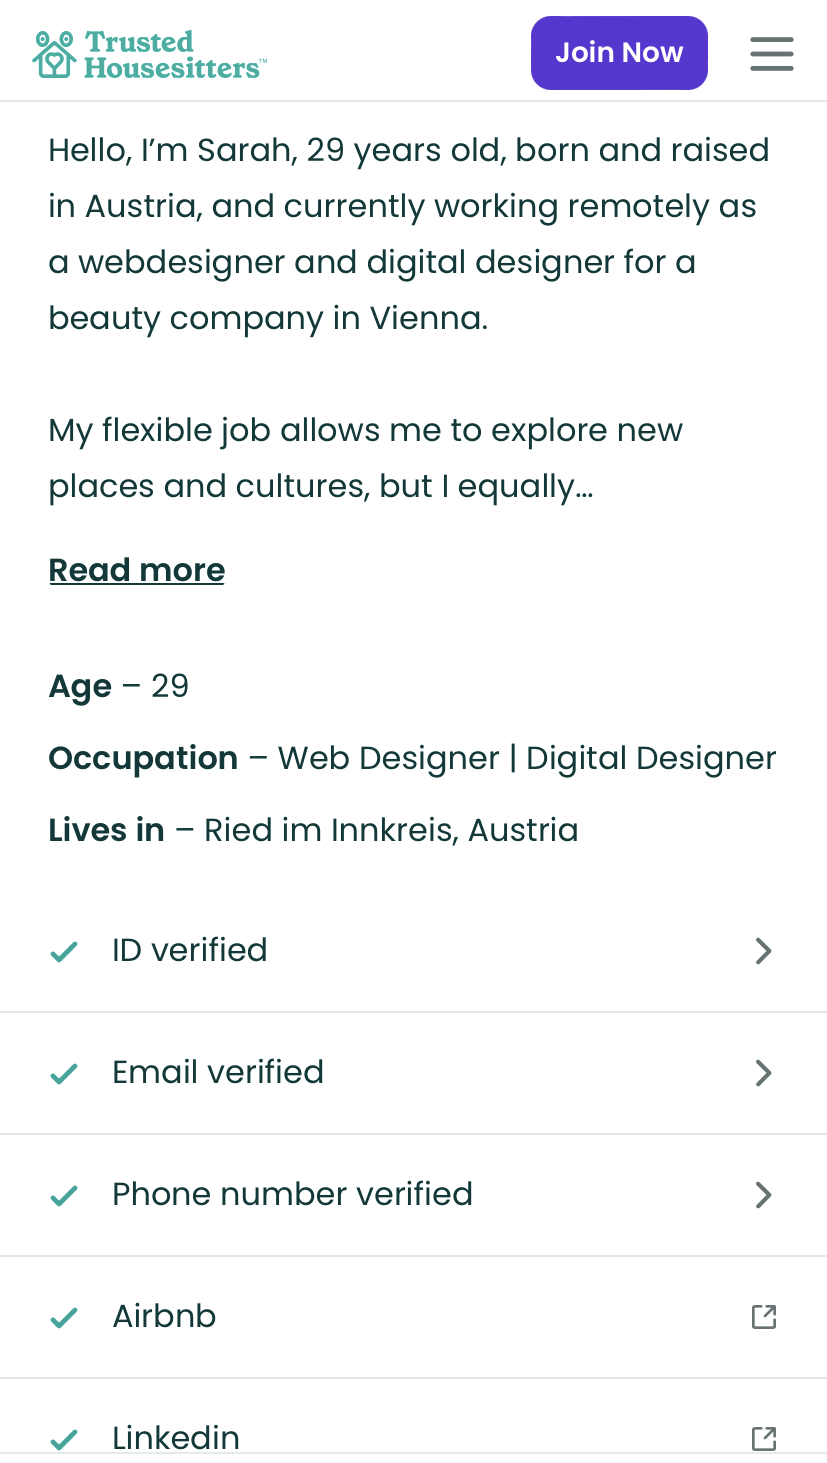Select the Email verified row label
The width and height of the screenshot is (827, 1463).
click(218, 1072)
